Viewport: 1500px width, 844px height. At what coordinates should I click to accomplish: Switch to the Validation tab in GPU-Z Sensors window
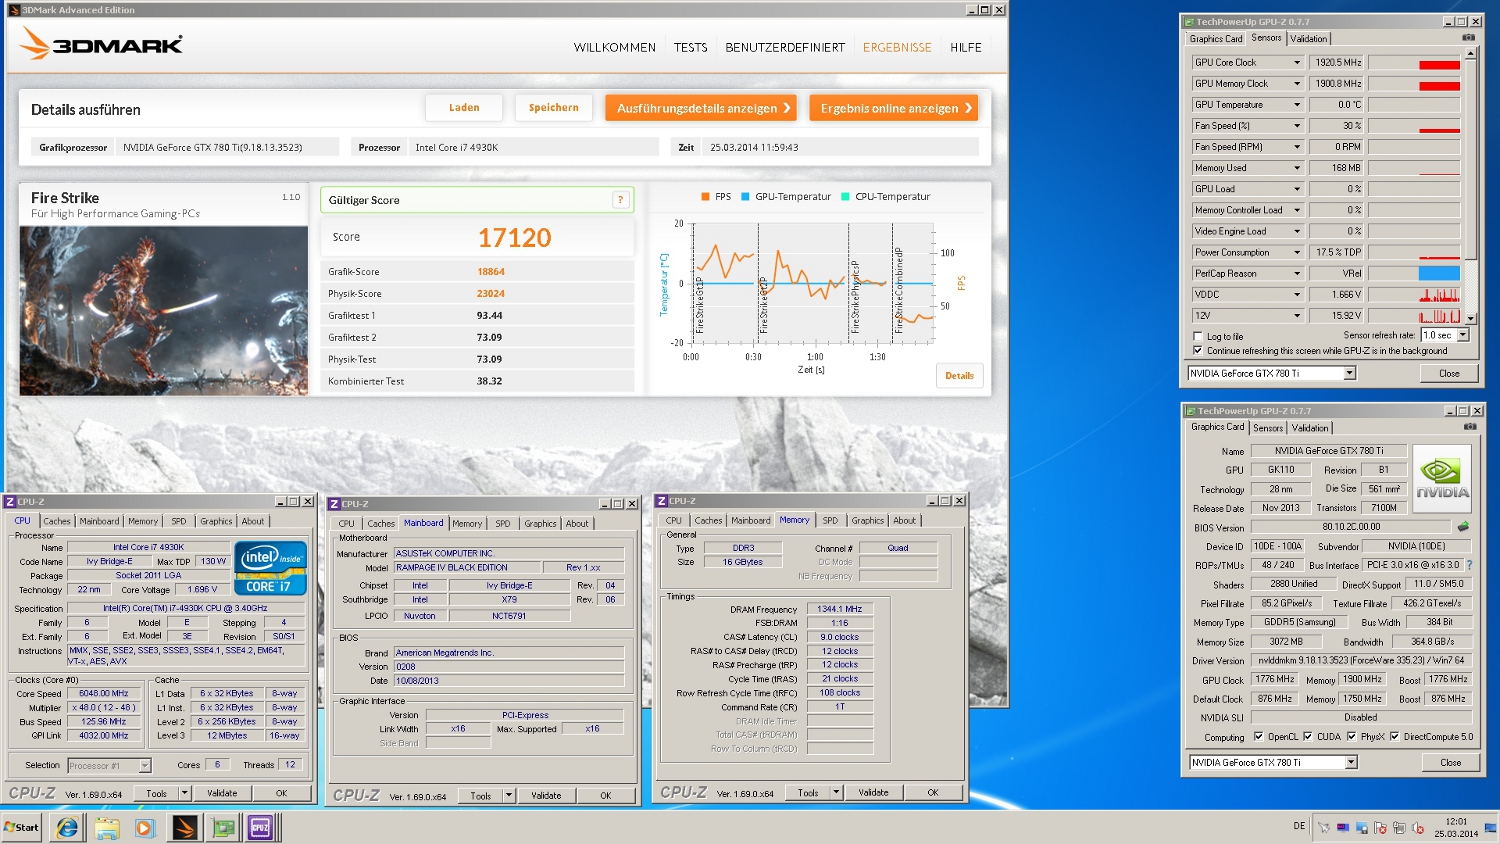(x=1308, y=39)
